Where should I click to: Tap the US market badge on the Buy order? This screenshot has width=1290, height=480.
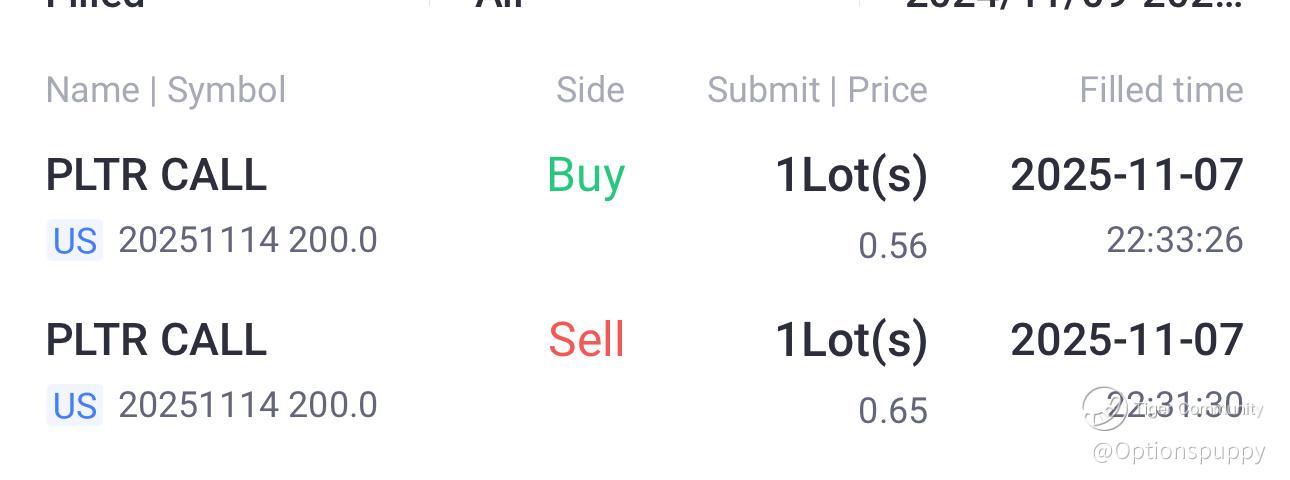pyautogui.click(x=75, y=241)
